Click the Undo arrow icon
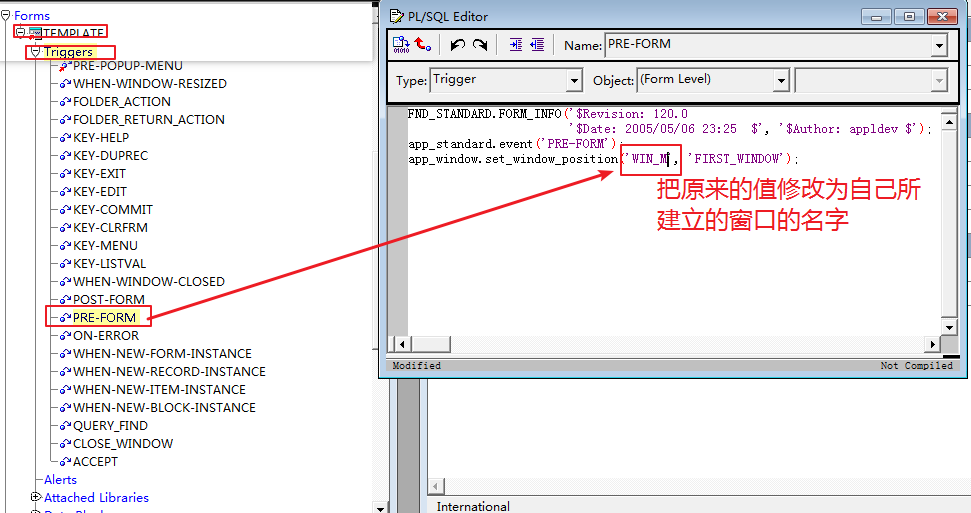Screen dimensions: 971x513 [x=458, y=45]
